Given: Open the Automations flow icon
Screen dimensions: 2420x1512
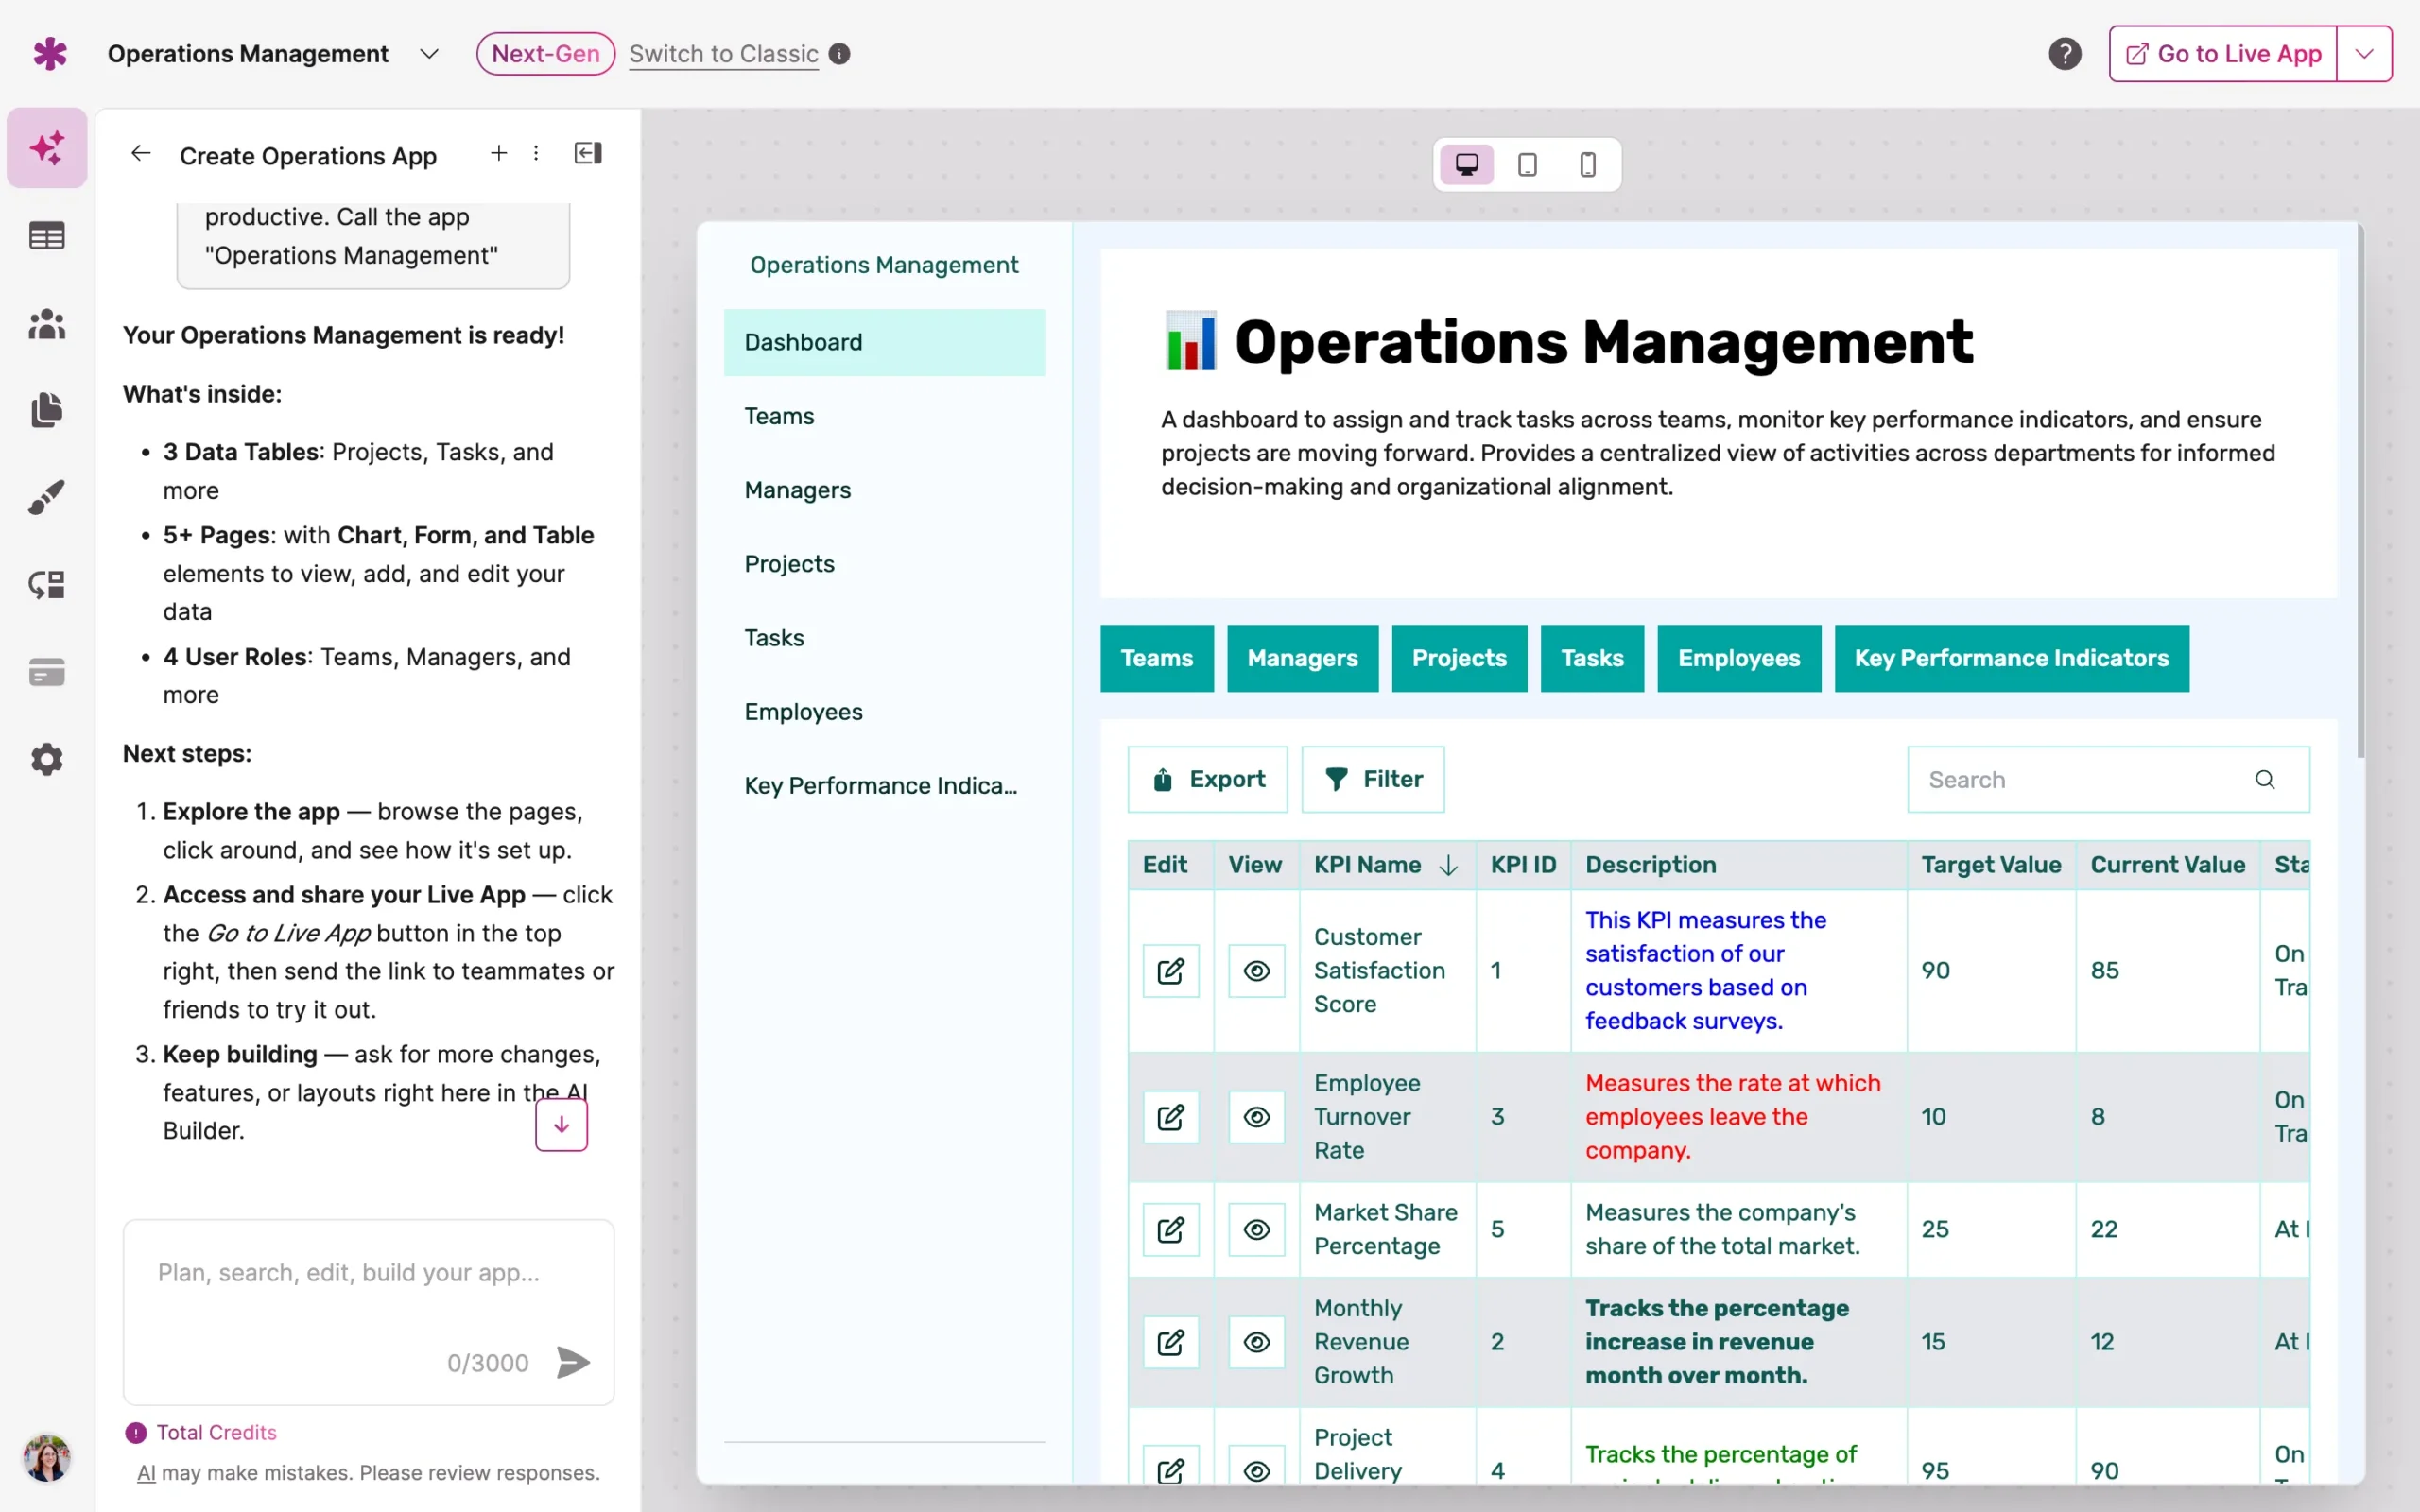Looking at the screenshot, I should coord(46,584).
